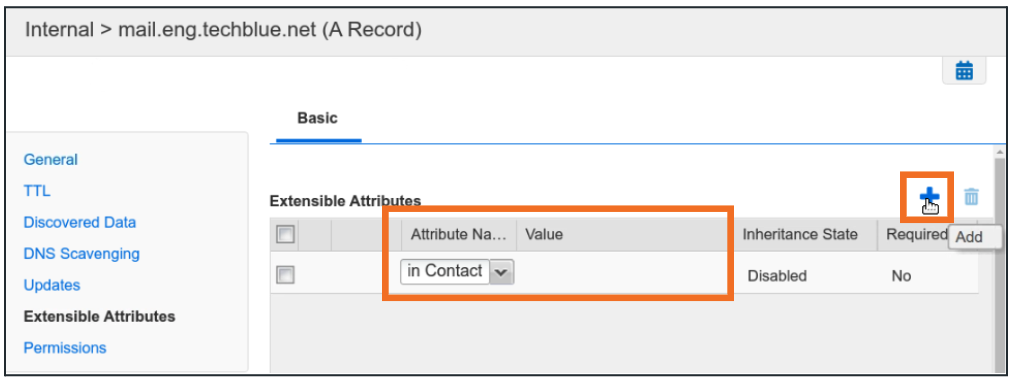Open the calendar schedule icon

(x=964, y=70)
